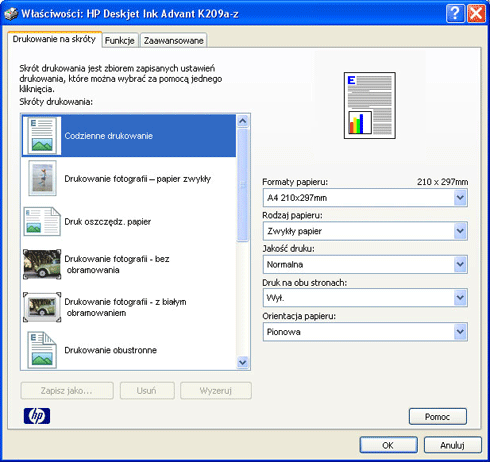
Task: Click the printer icon in title bar
Action: click(11, 14)
